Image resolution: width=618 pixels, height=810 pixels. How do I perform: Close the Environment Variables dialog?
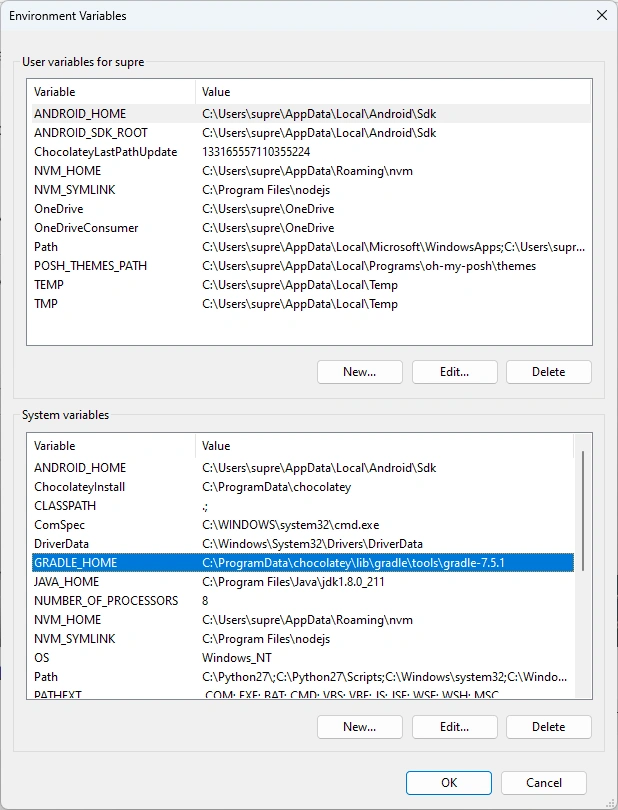(600, 16)
